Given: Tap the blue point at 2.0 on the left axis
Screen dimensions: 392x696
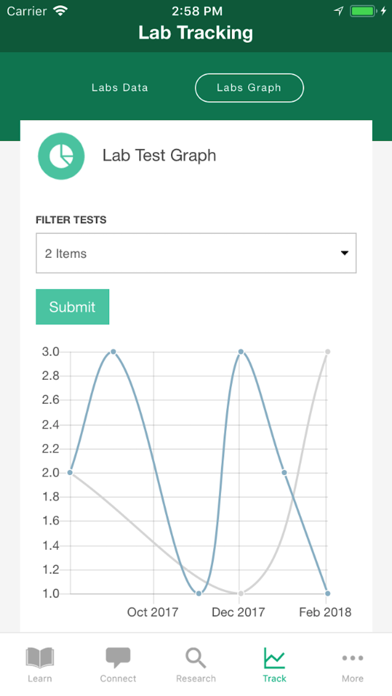Looking at the screenshot, I should [x=70, y=473].
